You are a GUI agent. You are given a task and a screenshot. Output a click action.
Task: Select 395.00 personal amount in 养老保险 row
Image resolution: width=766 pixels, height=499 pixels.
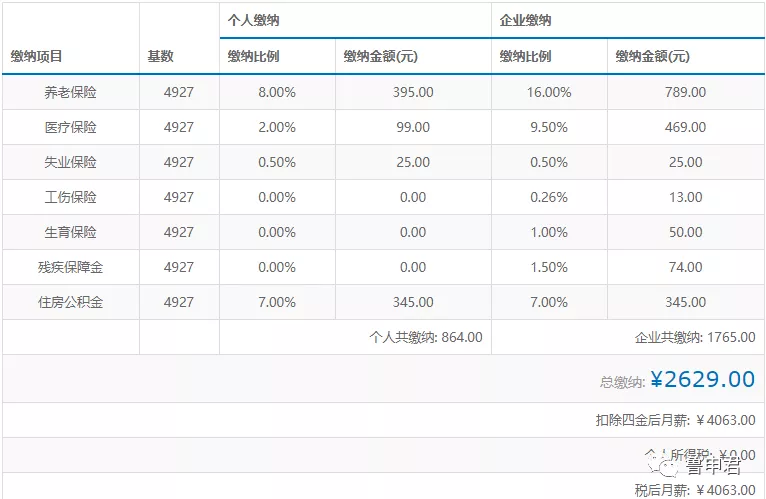pos(413,92)
